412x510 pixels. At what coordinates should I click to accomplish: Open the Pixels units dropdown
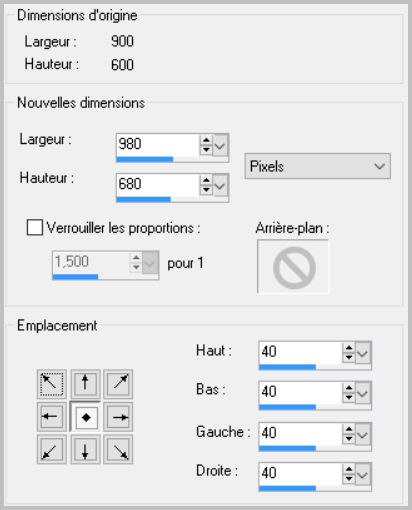click(317, 166)
